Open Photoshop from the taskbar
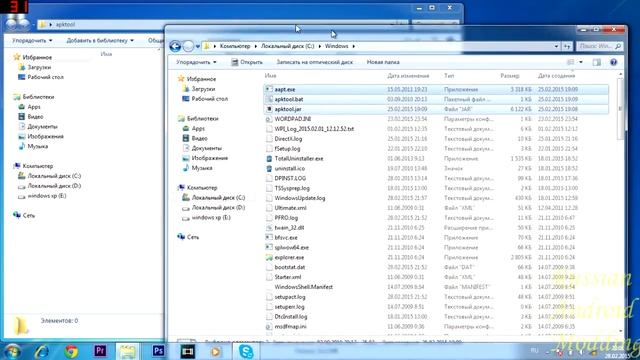 [x=158, y=351]
